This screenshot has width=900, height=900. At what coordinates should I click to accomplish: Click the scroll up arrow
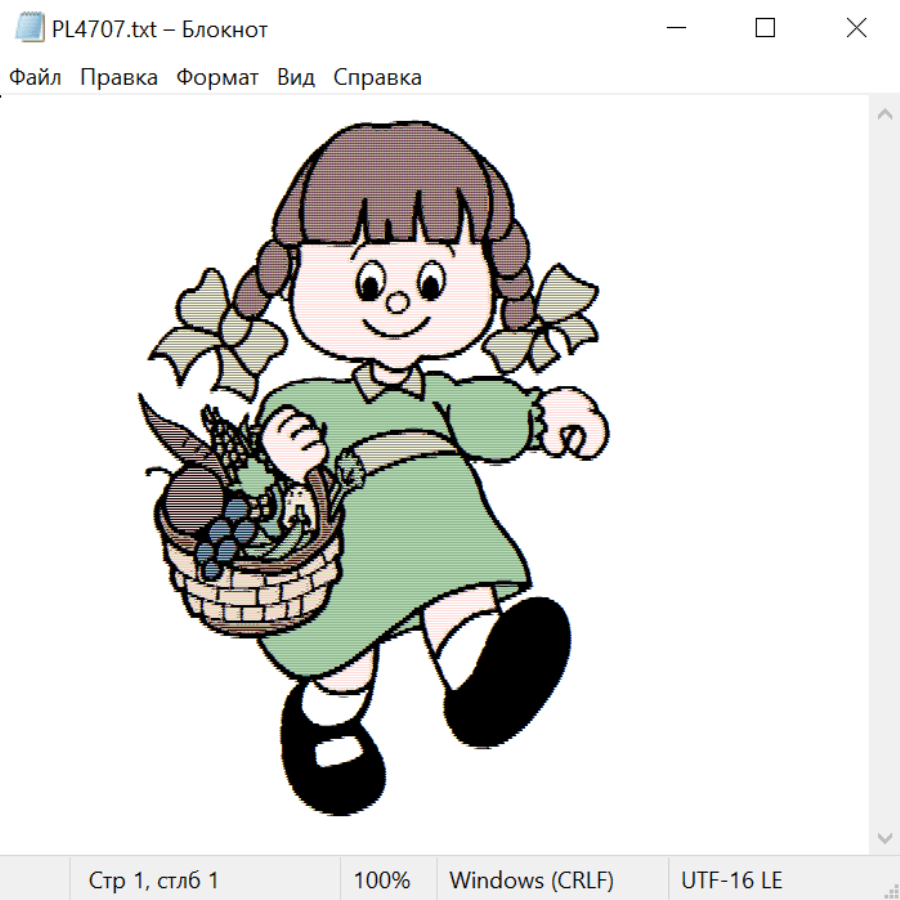pyautogui.click(x=884, y=115)
